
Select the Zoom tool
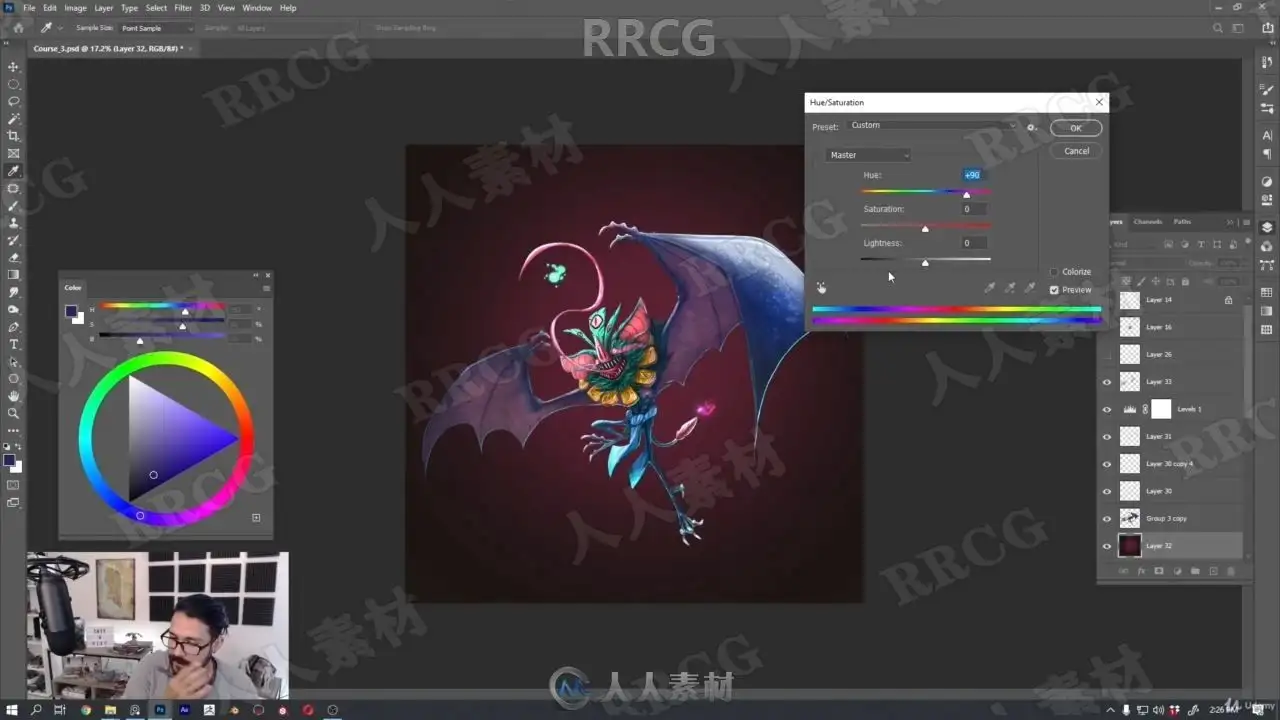[13, 413]
